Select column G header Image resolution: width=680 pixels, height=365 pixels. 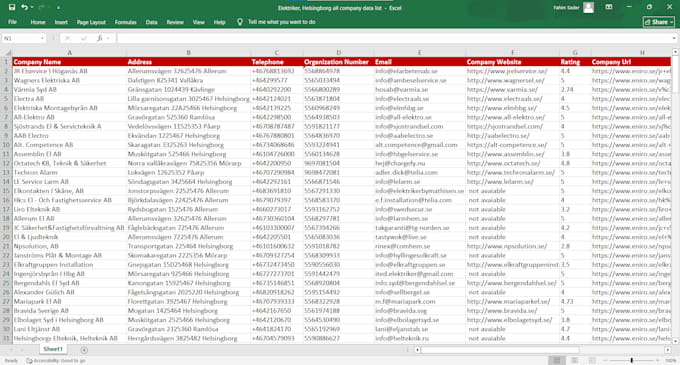click(x=575, y=52)
